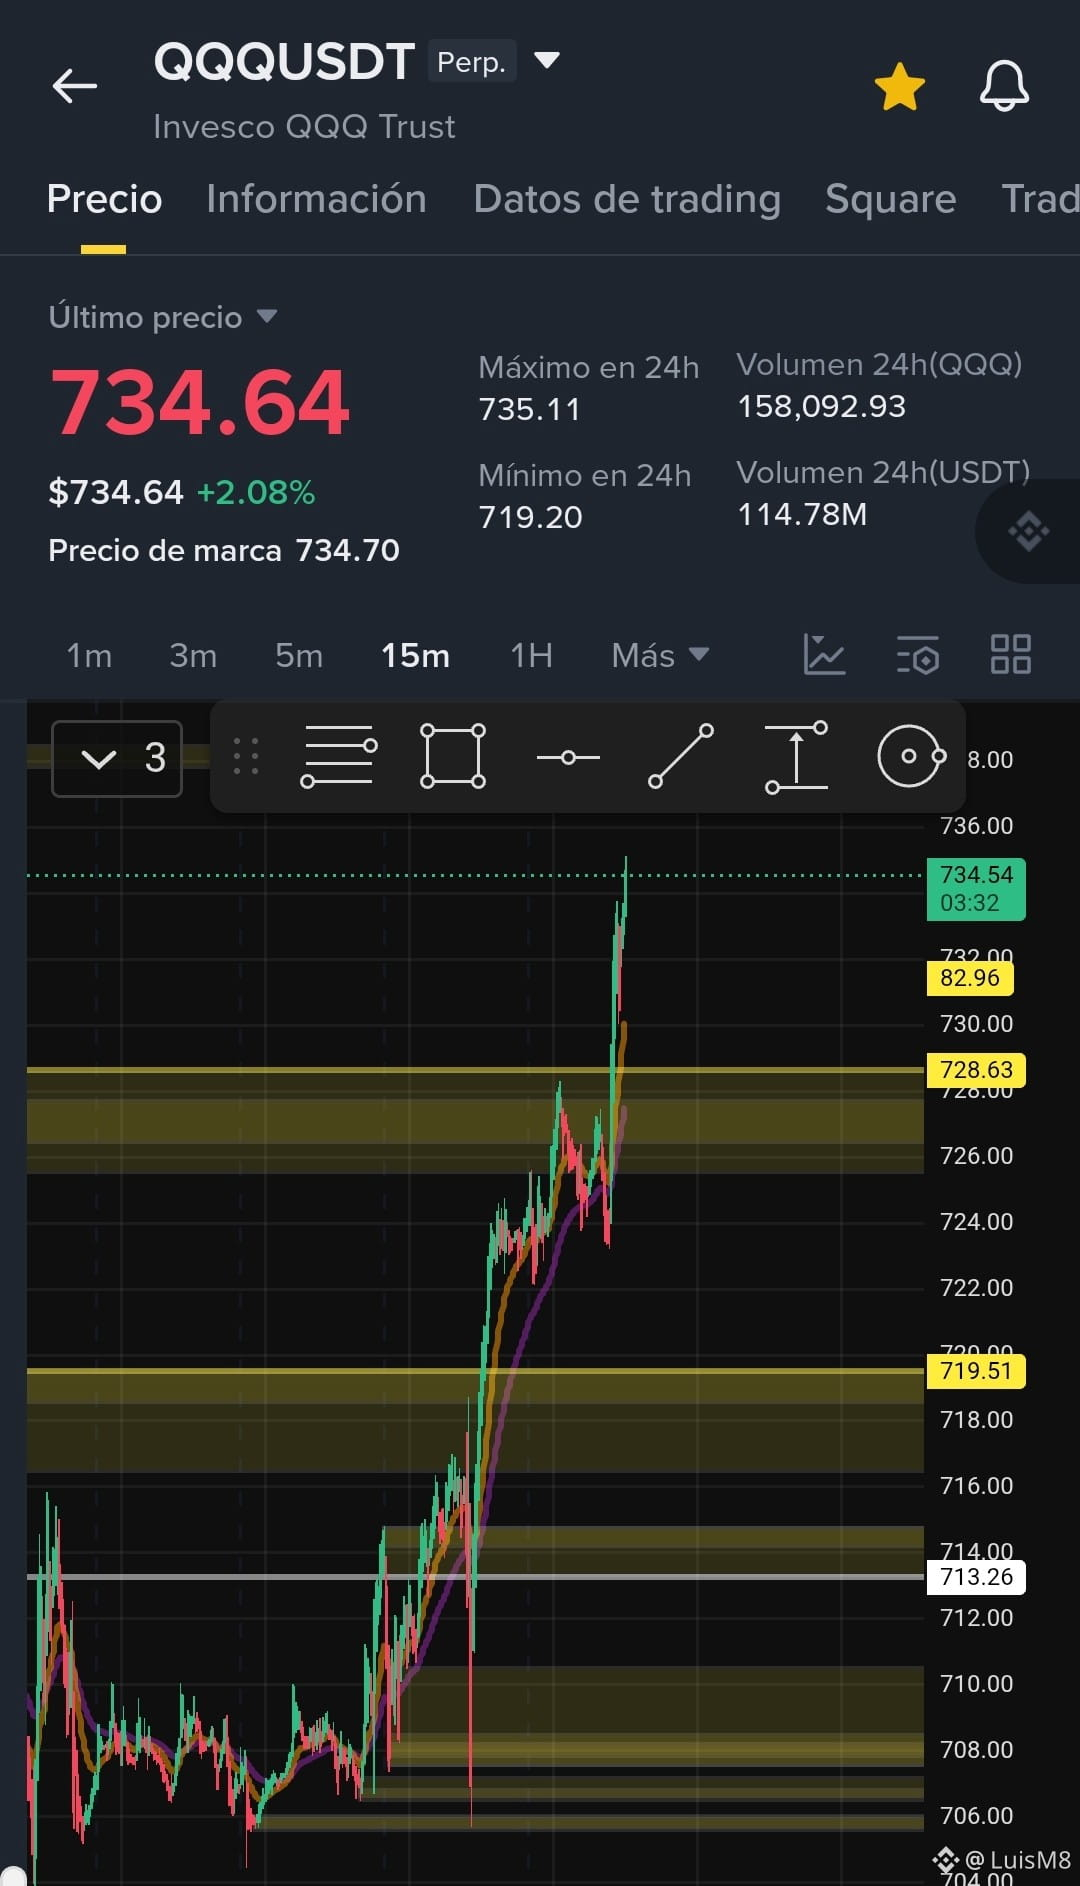Open the grid layout icon
The width and height of the screenshot is (1080, 1886).
click(x=1010, y=655)
